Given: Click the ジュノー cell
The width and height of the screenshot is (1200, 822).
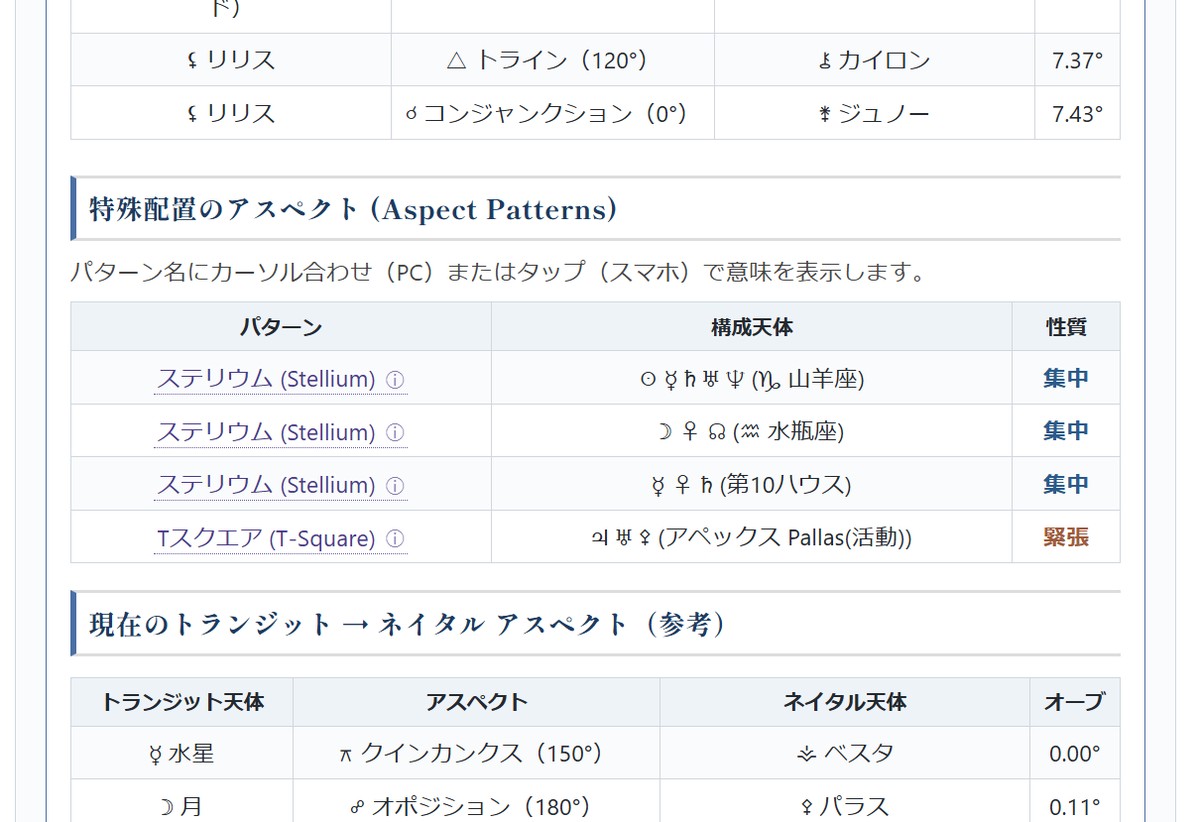Looking at the screenshot, I should 875,113.
